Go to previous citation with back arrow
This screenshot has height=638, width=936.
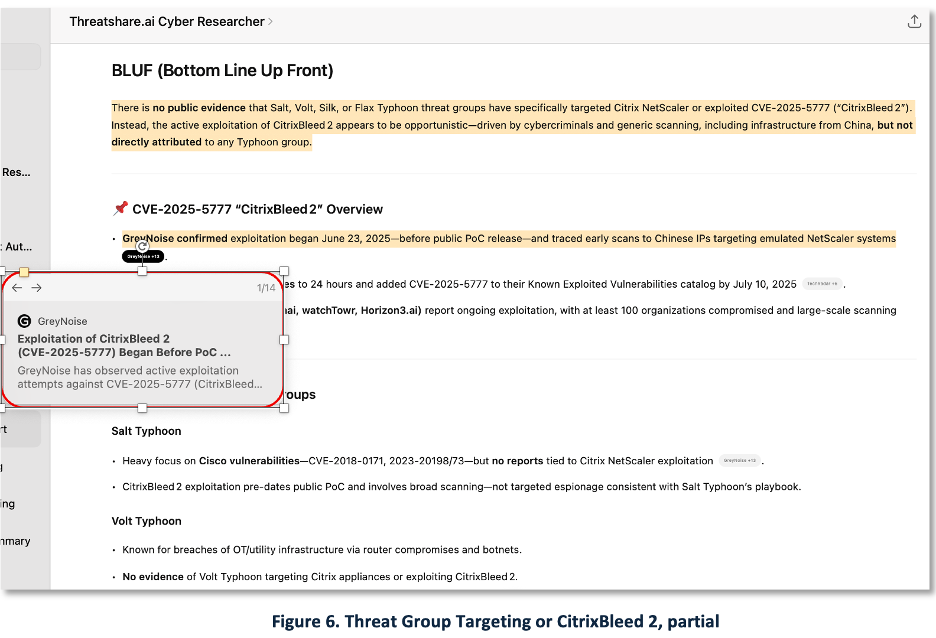(x=17, y=288)
